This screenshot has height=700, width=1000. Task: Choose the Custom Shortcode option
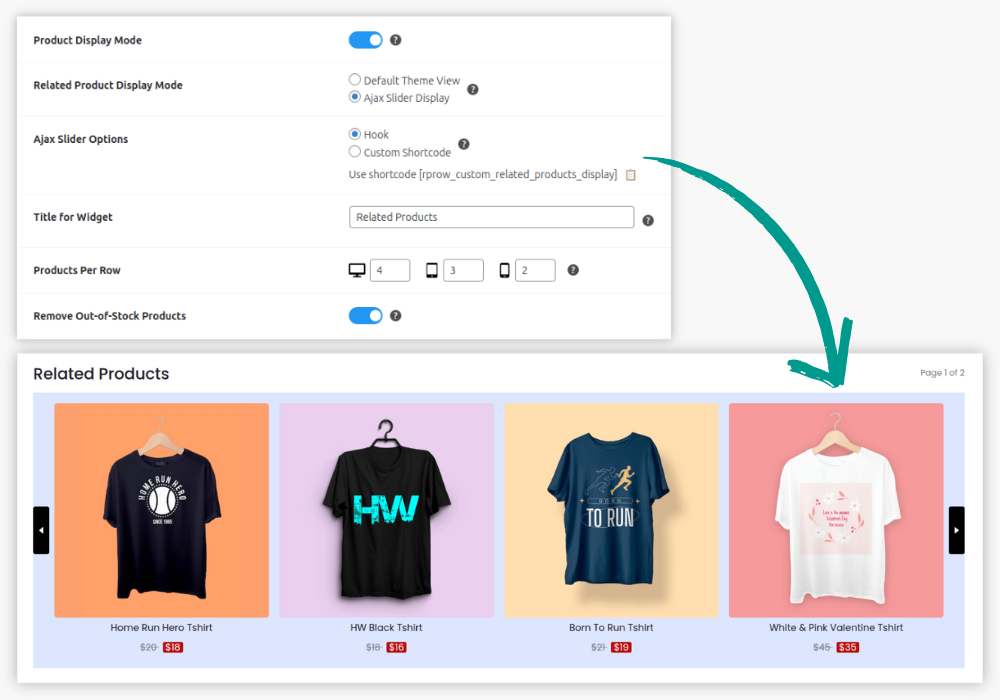(355, 152)
